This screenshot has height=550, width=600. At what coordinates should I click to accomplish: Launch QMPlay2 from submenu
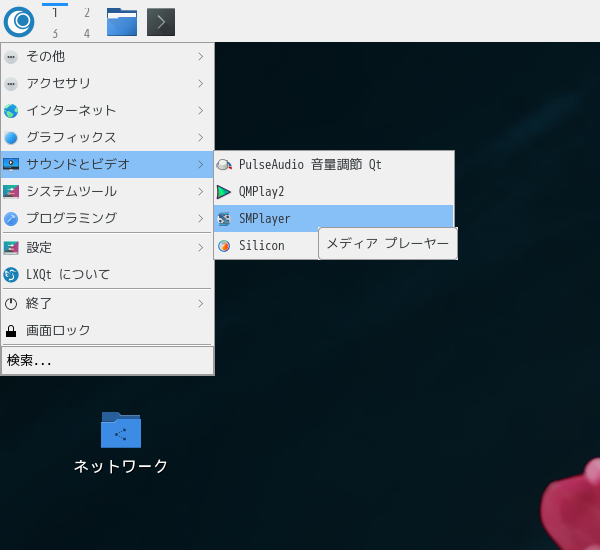pos(334,191)
